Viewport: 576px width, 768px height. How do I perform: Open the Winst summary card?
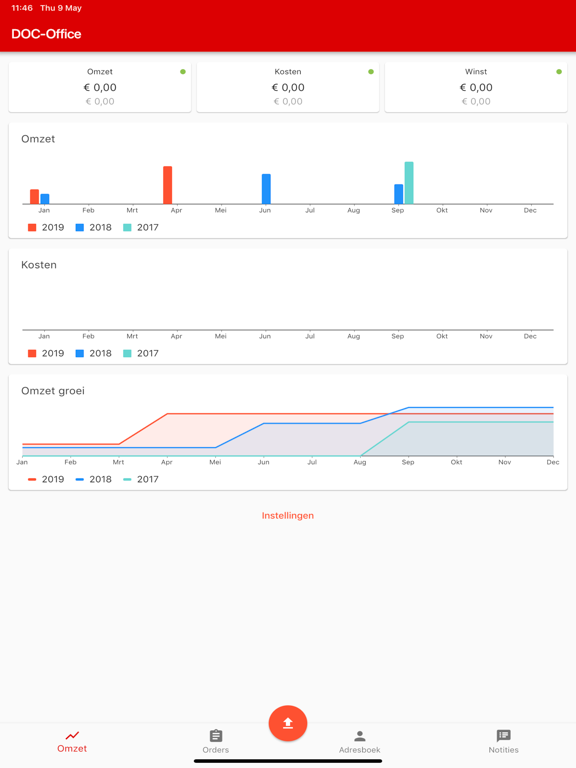click(x=476, y=87)
